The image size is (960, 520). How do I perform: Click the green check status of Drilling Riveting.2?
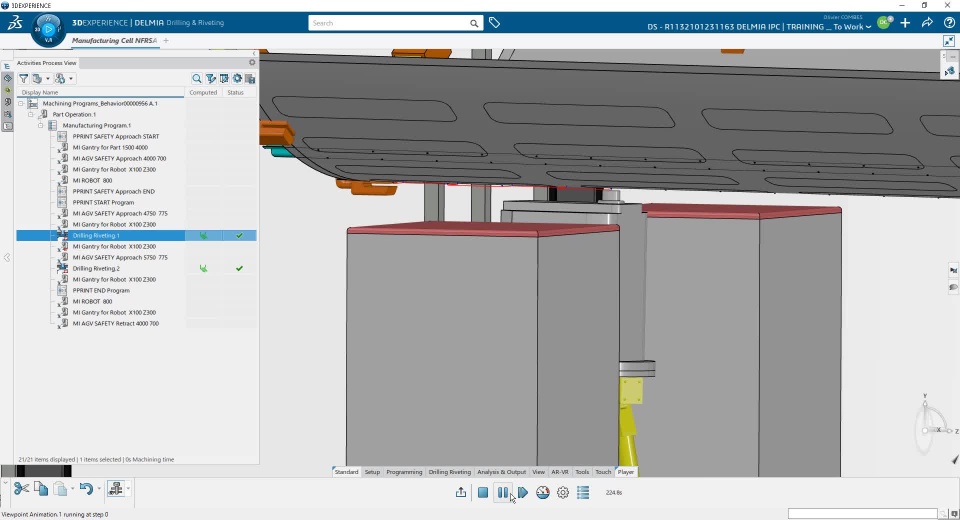click(239, 268)
